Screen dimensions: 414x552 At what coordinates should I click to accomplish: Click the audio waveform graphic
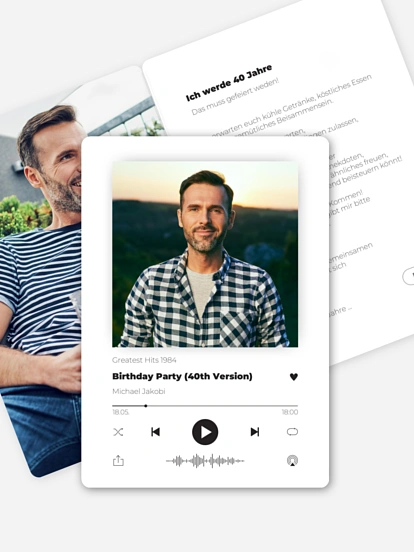[x=205, y=461]
